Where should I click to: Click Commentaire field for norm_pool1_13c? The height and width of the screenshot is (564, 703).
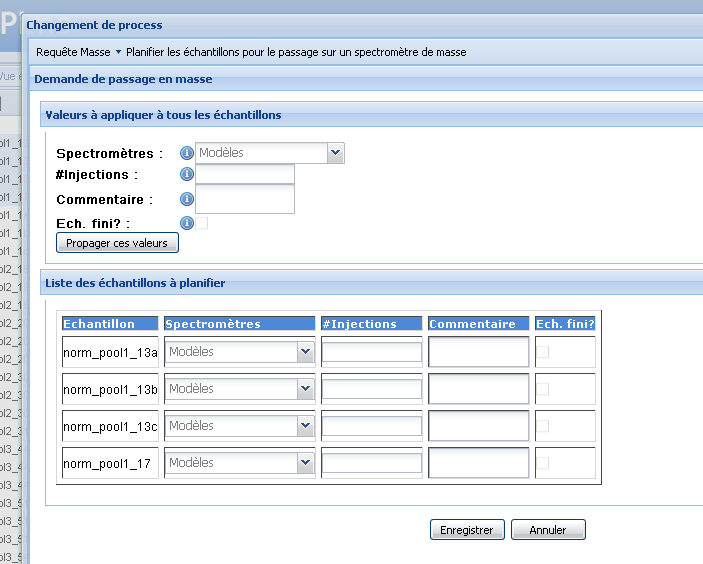click(478, 426)
